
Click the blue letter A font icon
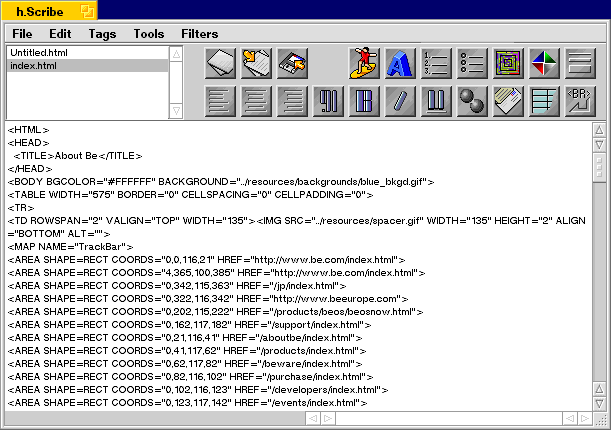coord(400,63)
